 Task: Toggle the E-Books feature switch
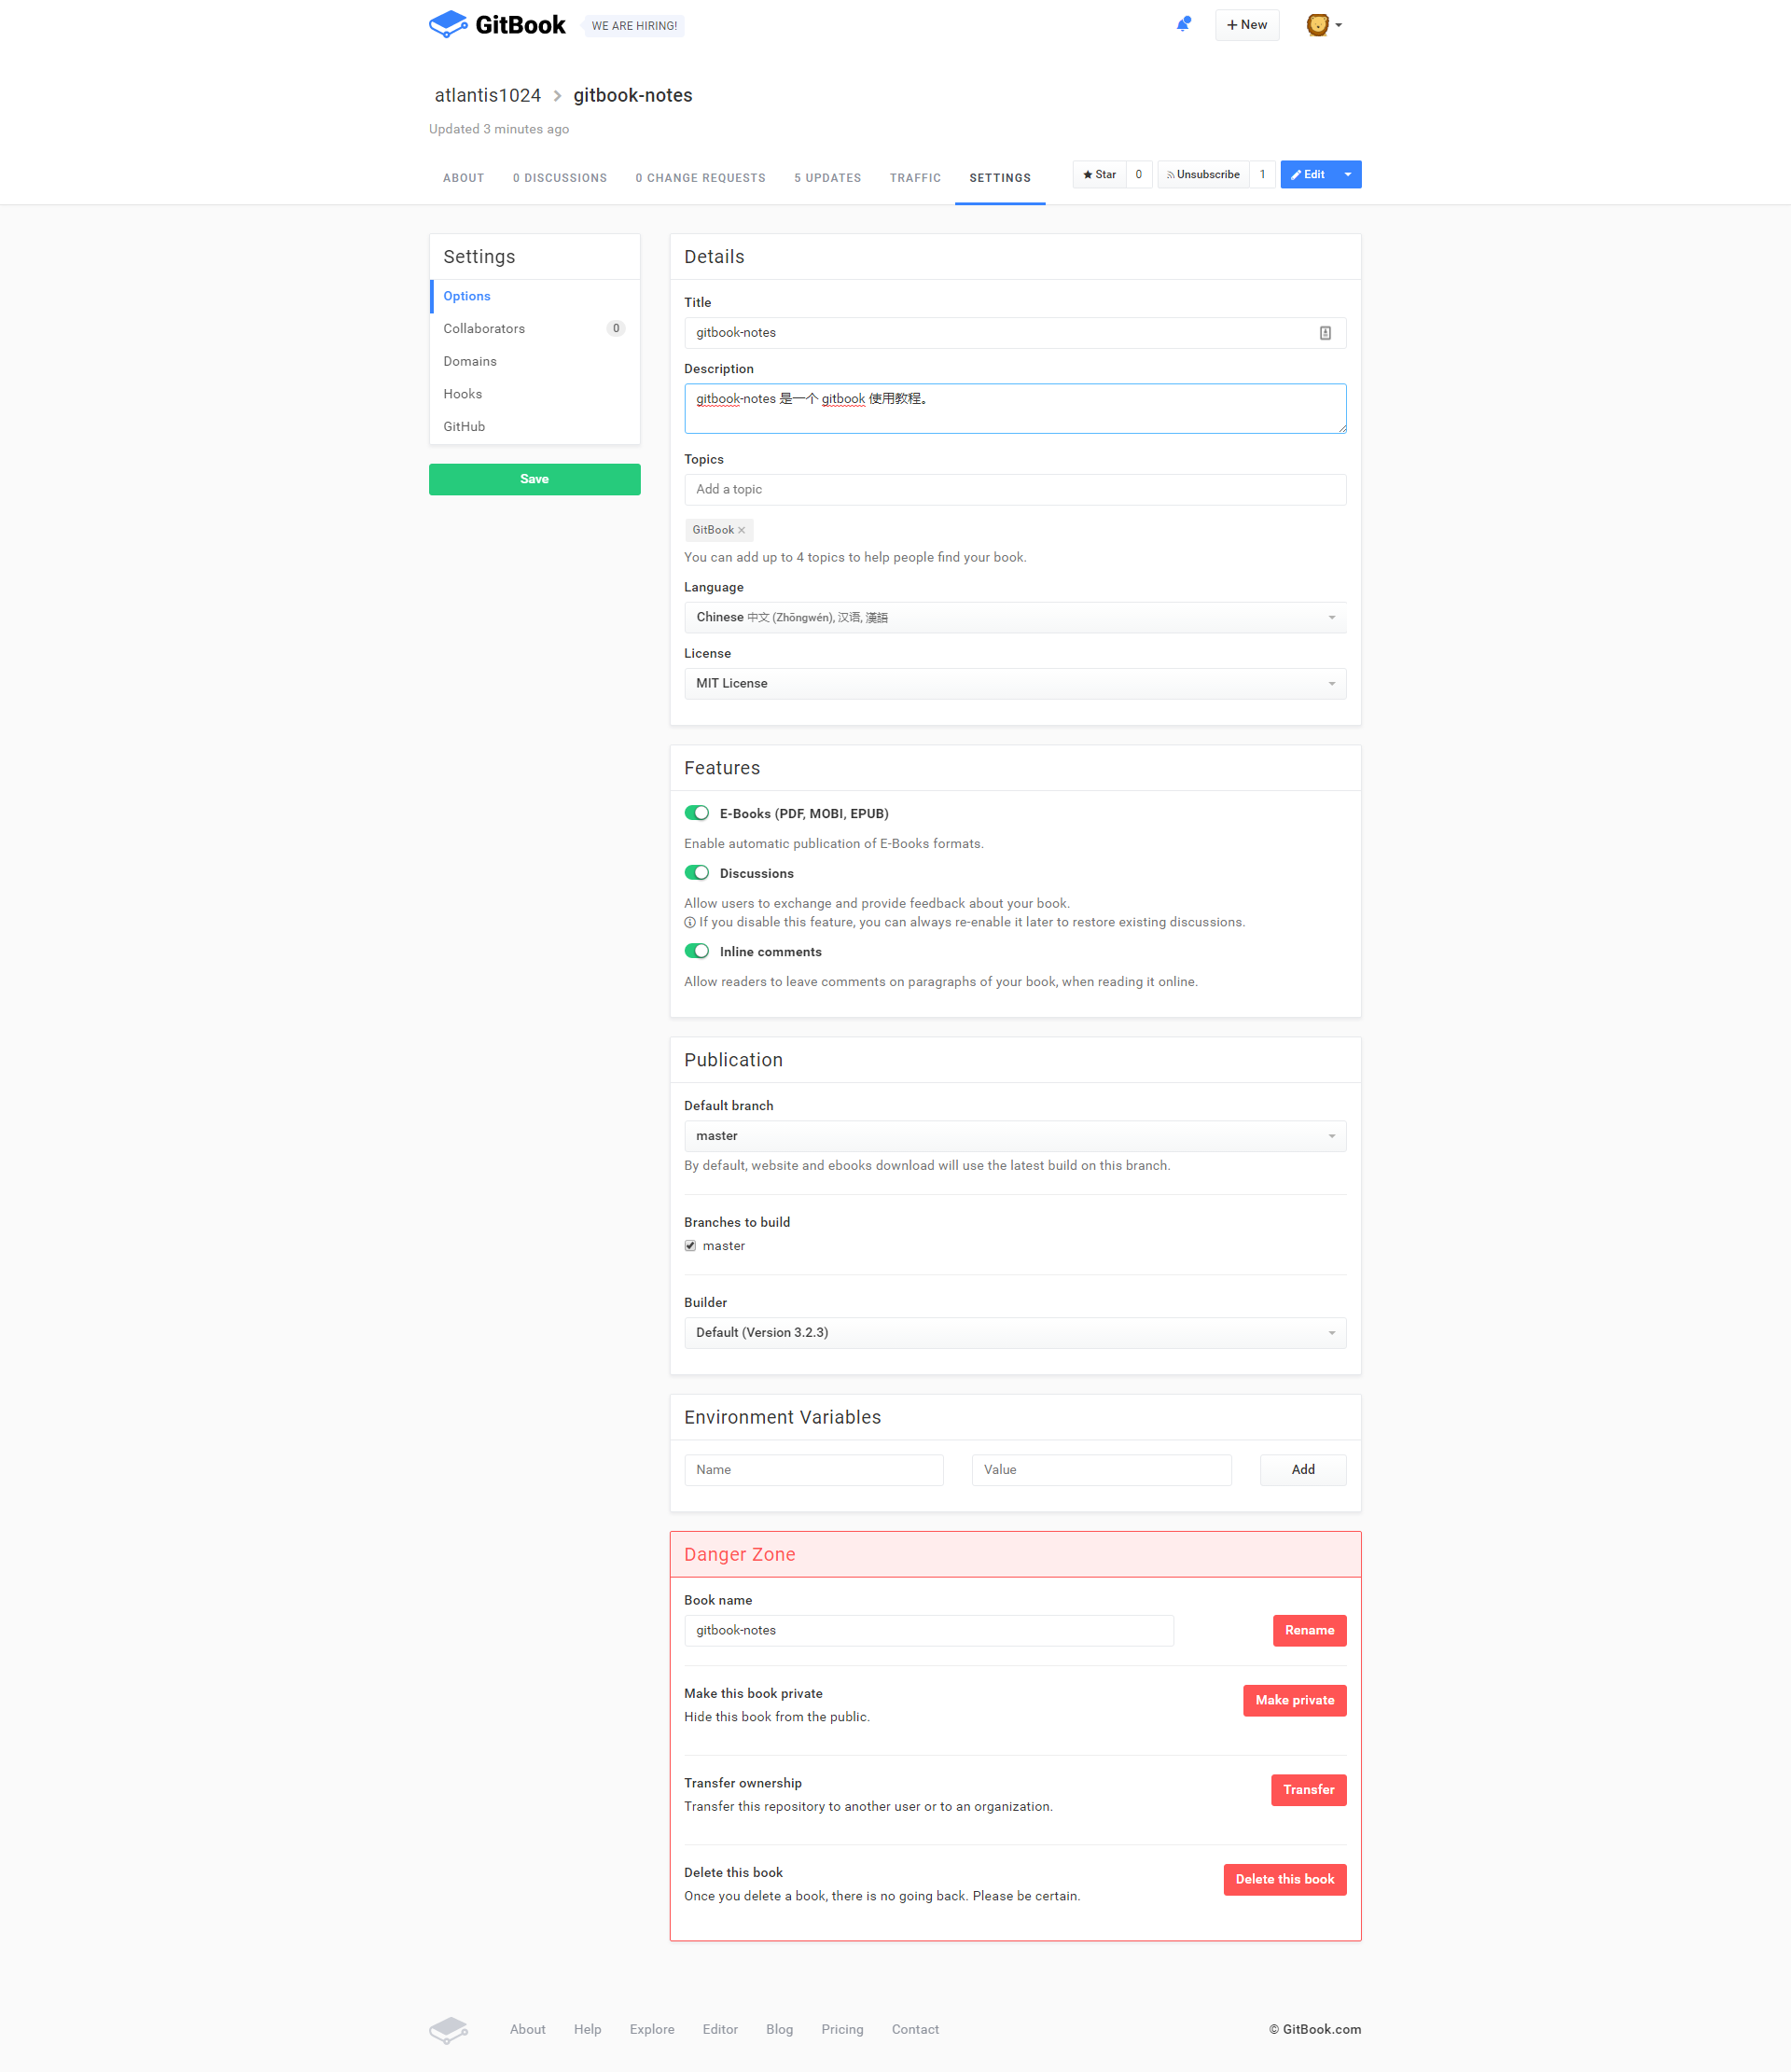click(x=697, y=813)
